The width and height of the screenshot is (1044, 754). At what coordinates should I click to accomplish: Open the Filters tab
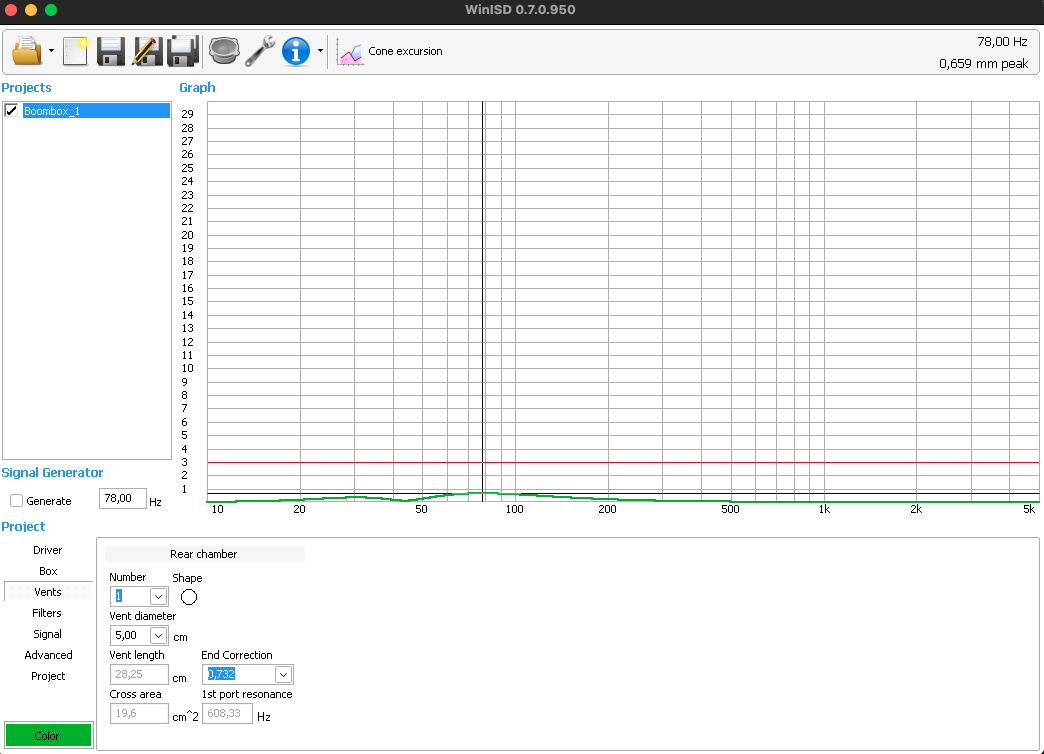click(x=48, y=613)
